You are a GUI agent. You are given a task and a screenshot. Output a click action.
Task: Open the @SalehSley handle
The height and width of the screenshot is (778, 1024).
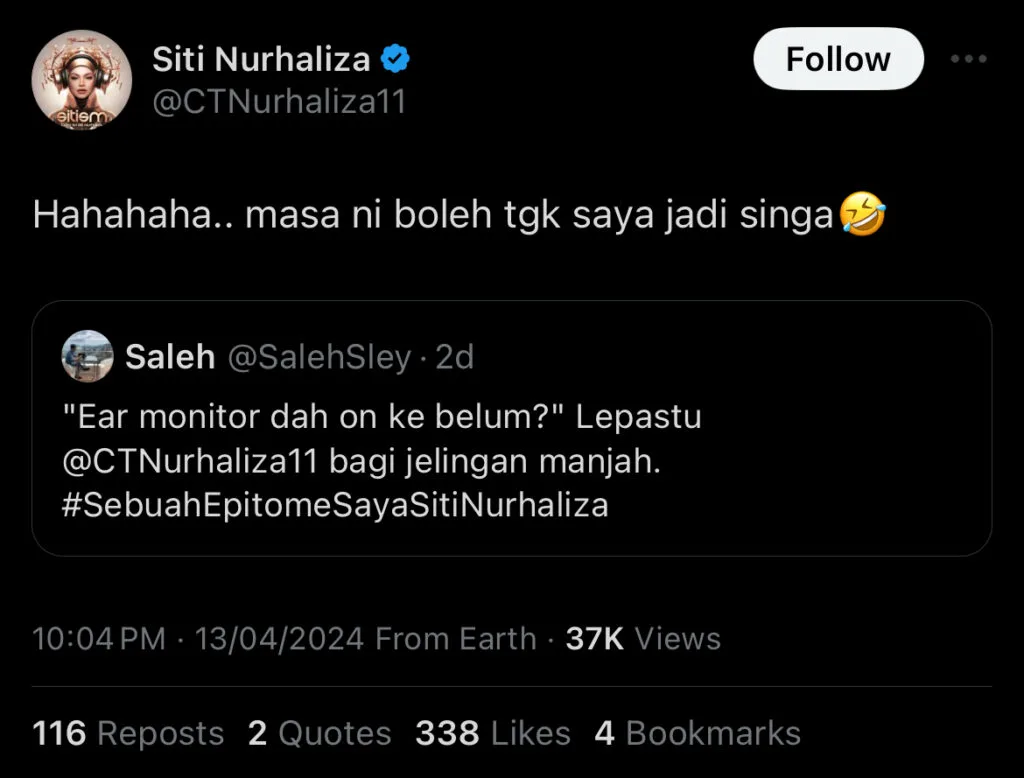[319, 357]
